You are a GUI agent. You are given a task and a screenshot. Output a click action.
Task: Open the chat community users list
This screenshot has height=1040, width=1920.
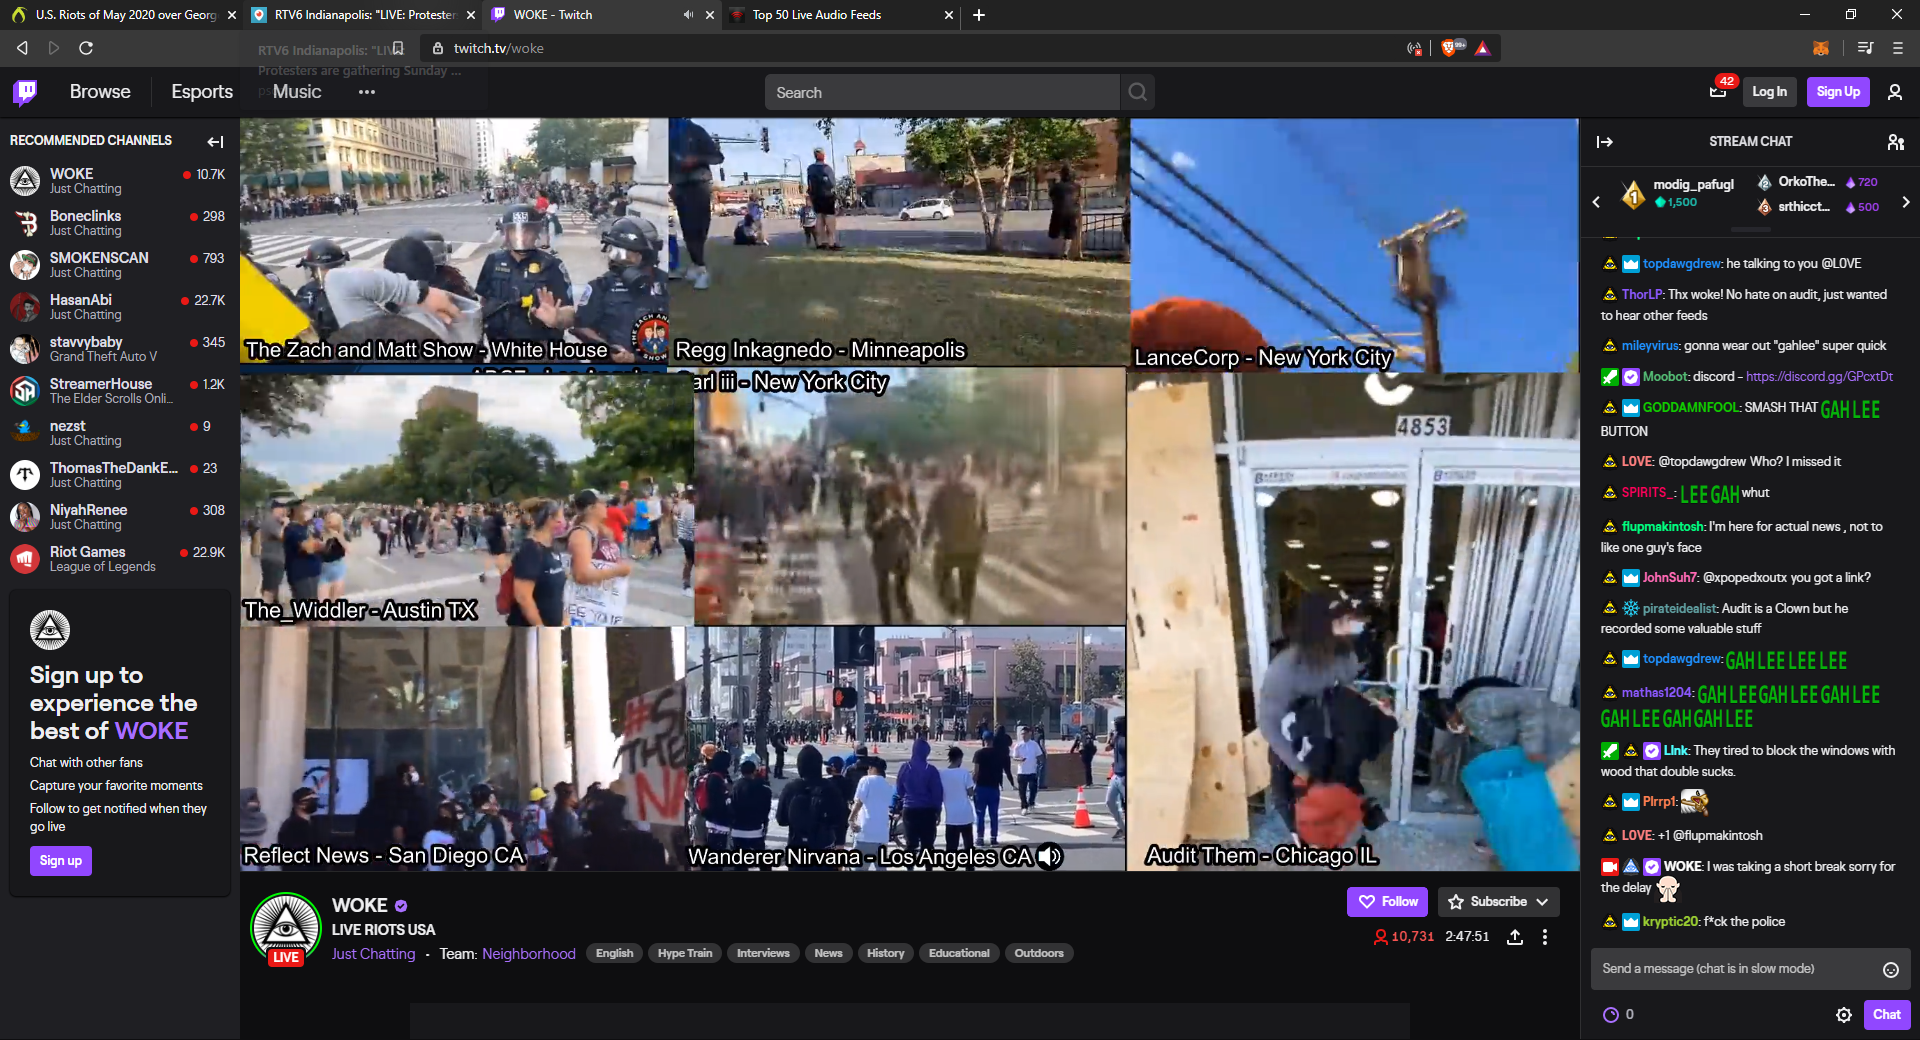(1895, 142)
